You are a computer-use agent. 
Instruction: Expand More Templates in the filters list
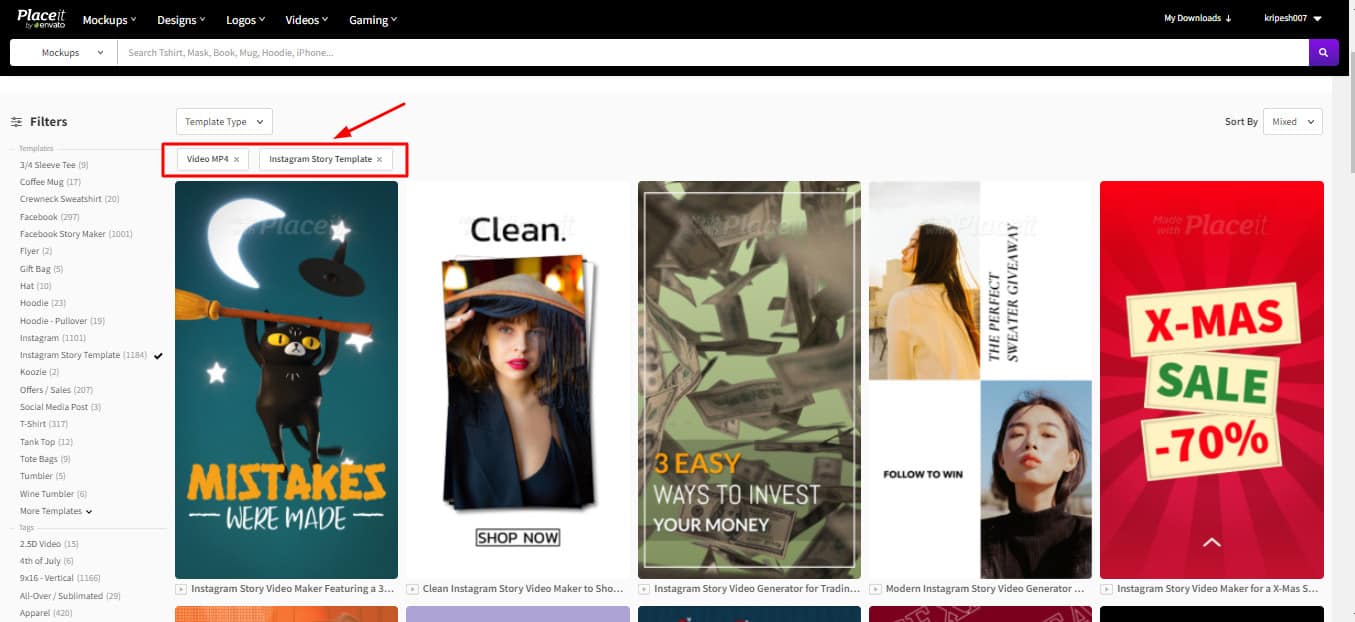point(55,511)
